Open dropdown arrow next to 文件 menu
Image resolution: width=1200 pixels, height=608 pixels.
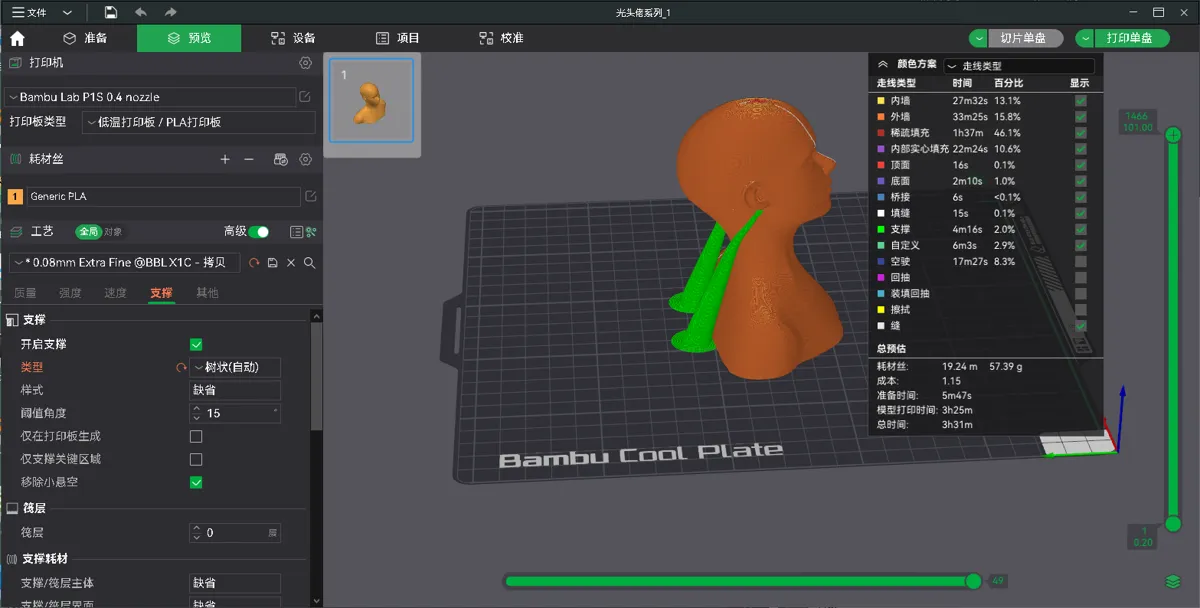click(67, 13)
